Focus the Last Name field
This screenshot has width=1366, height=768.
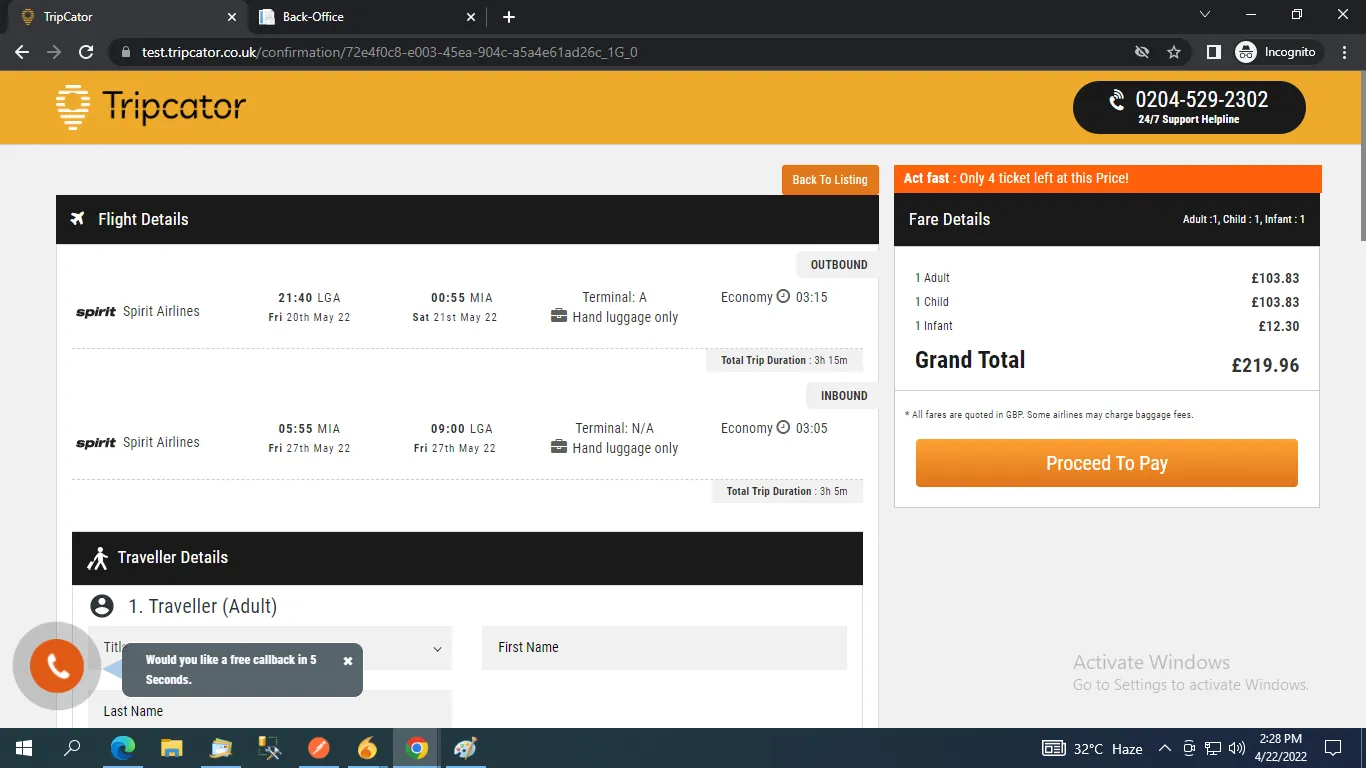tap(270, 710)
